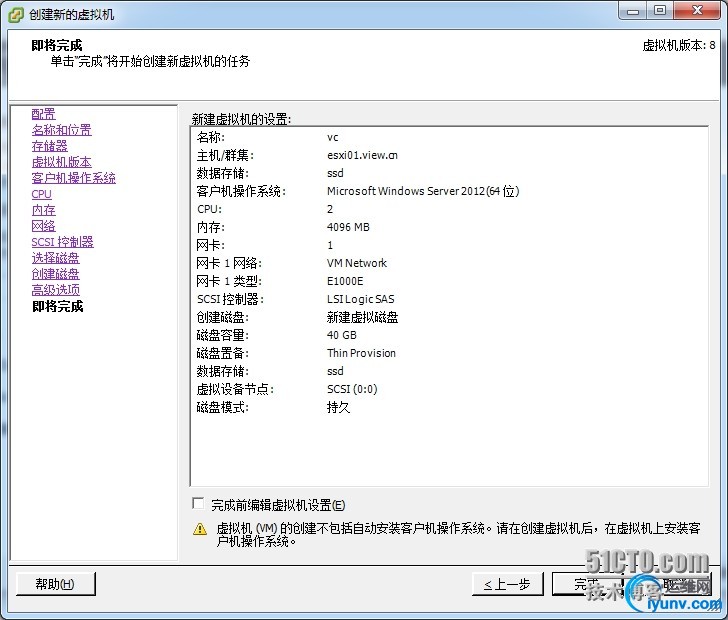This screenshot has width=728, height=620.
Task: Select the 4096 MB memory value
Action: pos(348,227)
